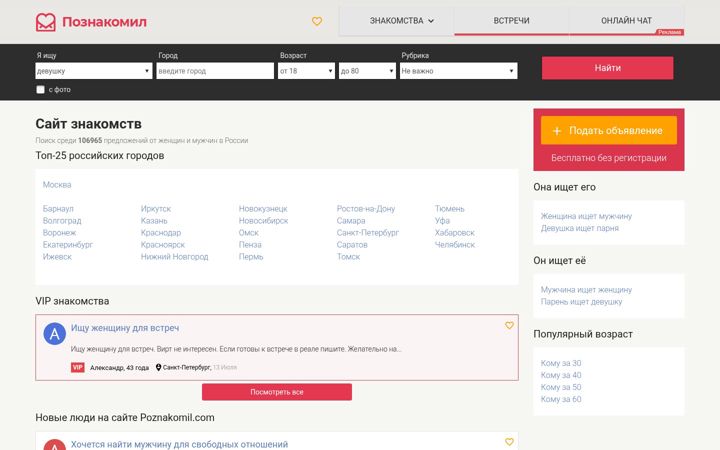This screenshot has height=450, width=720.
Task: Open the Томск city link
Action: 348,257
